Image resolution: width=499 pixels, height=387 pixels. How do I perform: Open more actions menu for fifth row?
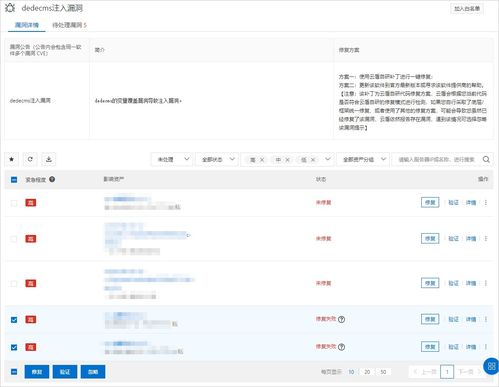click(486, 347)
